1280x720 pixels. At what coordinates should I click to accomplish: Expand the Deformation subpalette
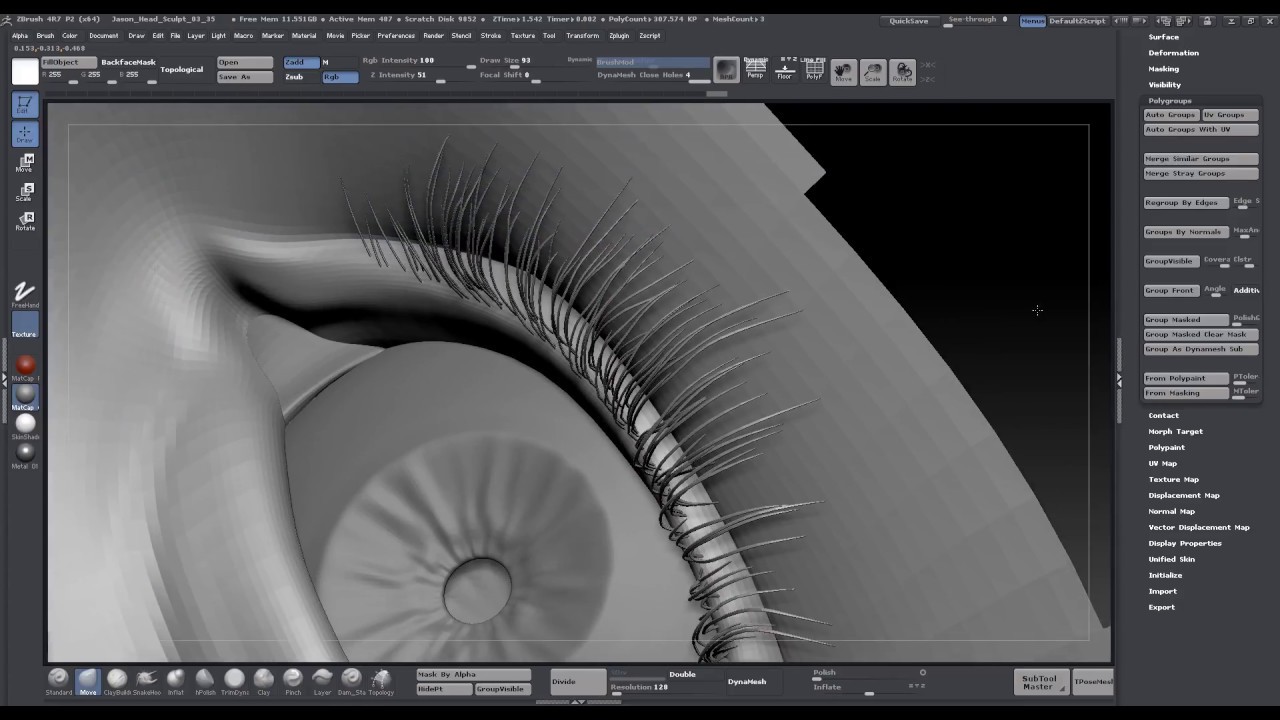[1173, 53]
